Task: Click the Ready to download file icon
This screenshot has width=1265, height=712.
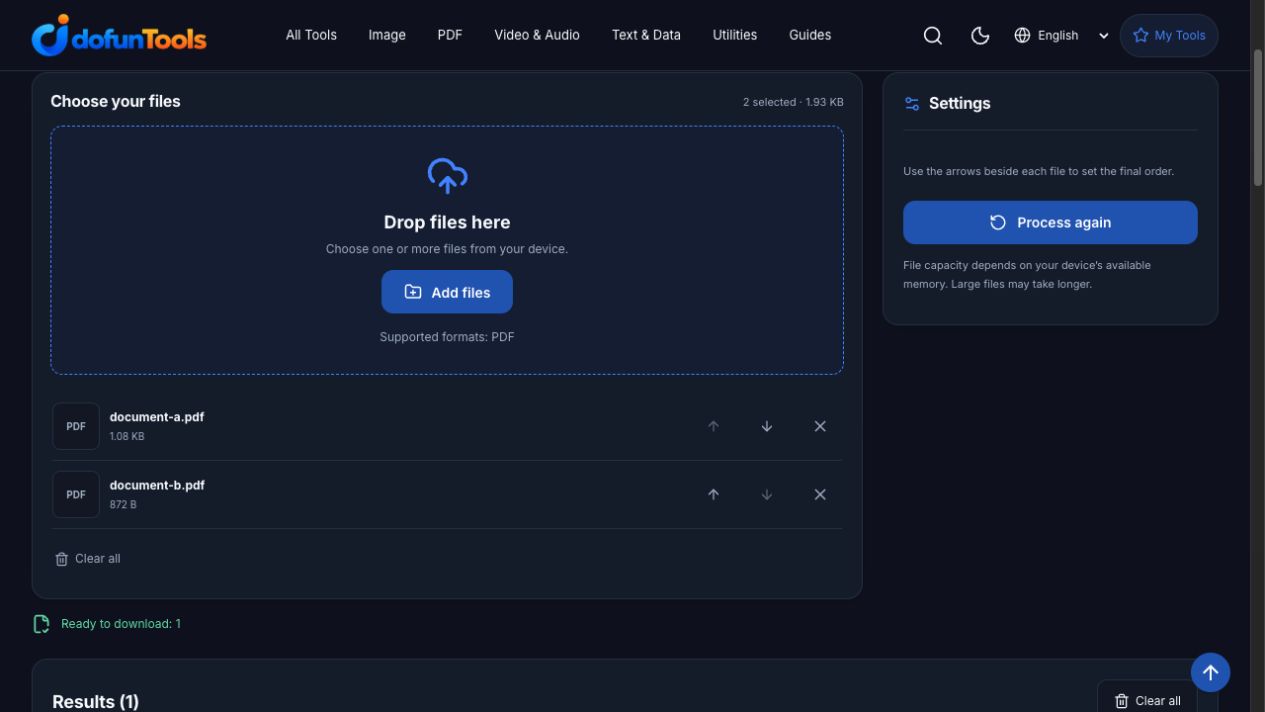Action: (x=41, y=624)
